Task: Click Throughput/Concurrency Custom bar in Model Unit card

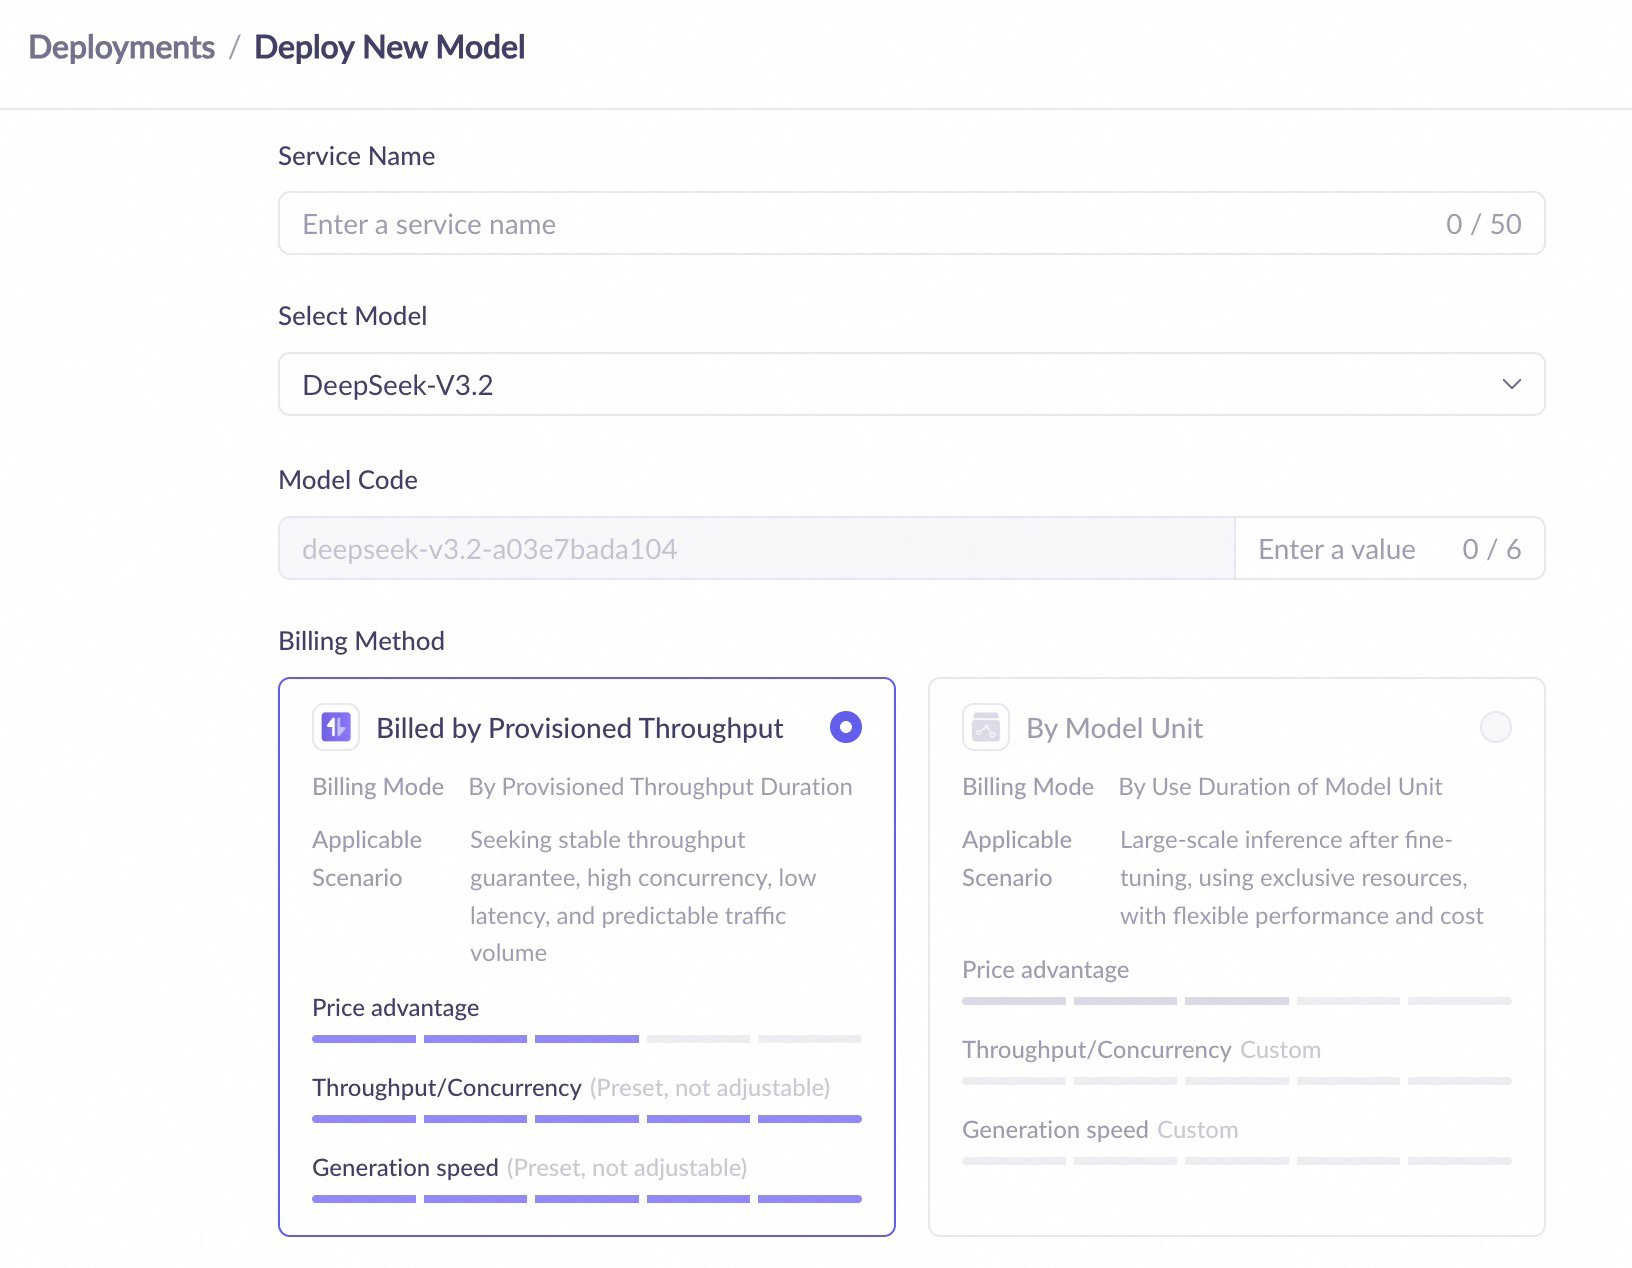Action: [x=1237, y=1081]
